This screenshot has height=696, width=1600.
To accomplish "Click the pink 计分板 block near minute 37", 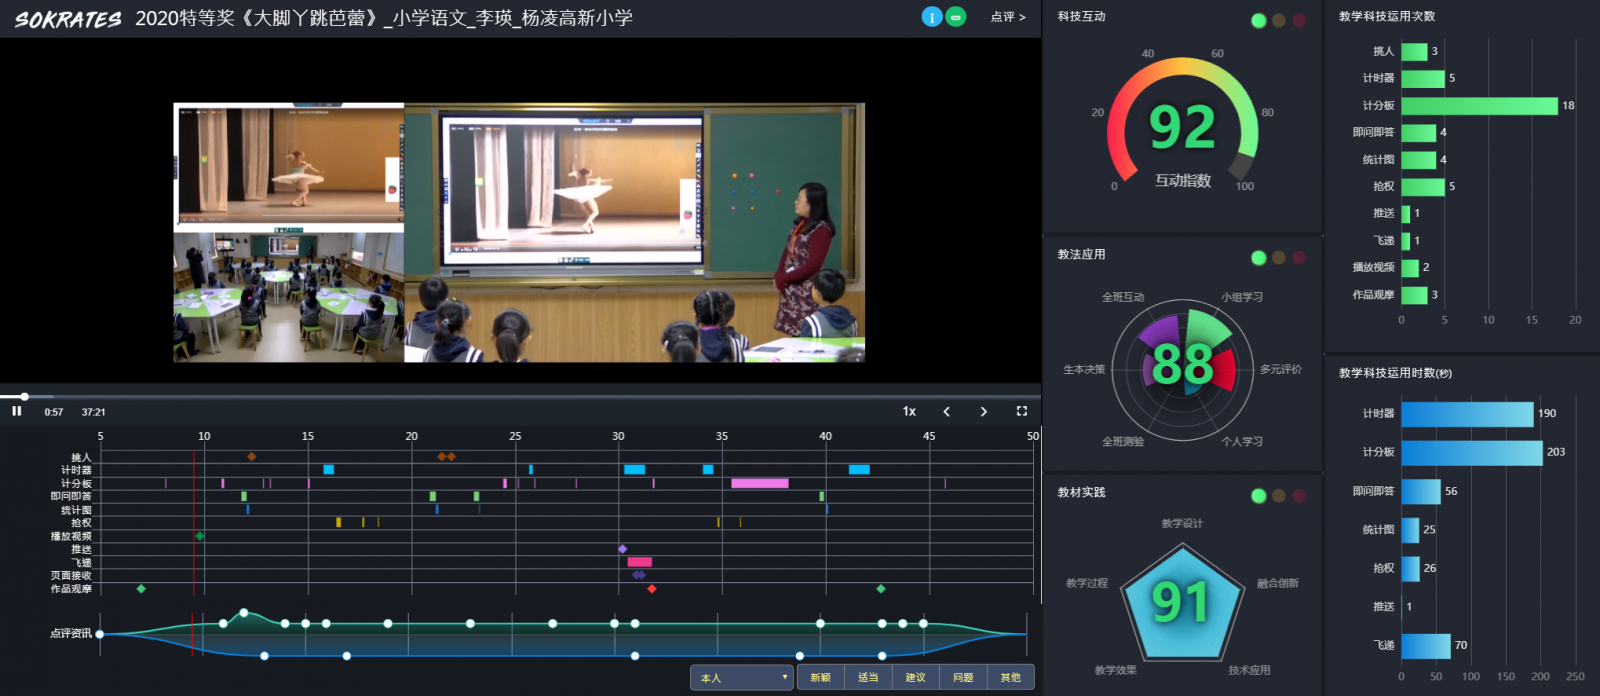I will click(760, 483).
